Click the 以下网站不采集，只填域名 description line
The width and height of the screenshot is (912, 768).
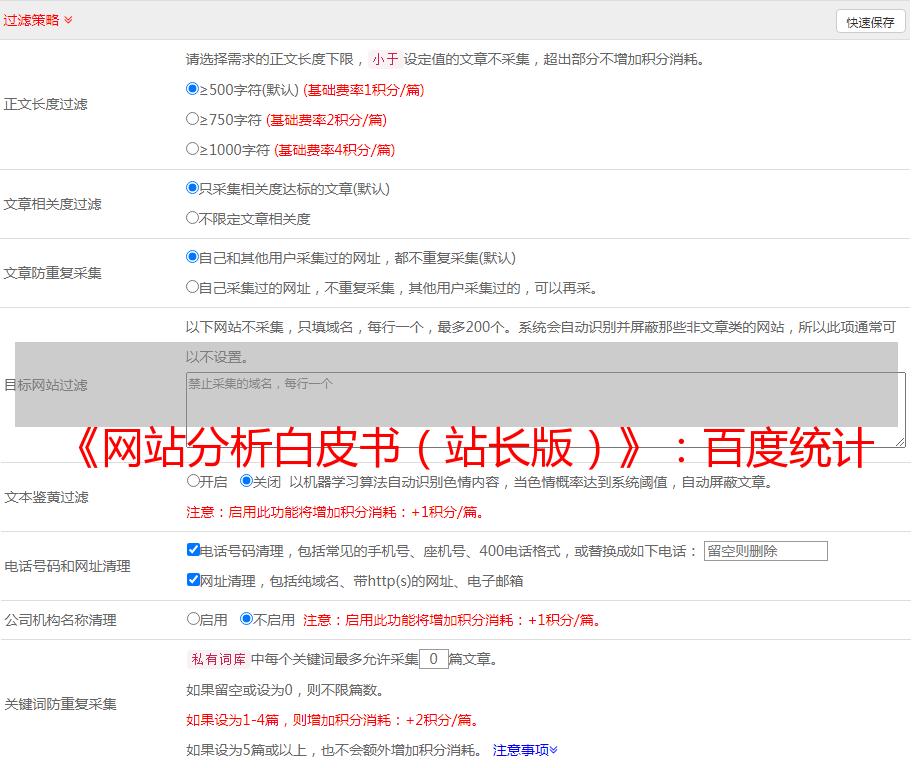point(541,342)
